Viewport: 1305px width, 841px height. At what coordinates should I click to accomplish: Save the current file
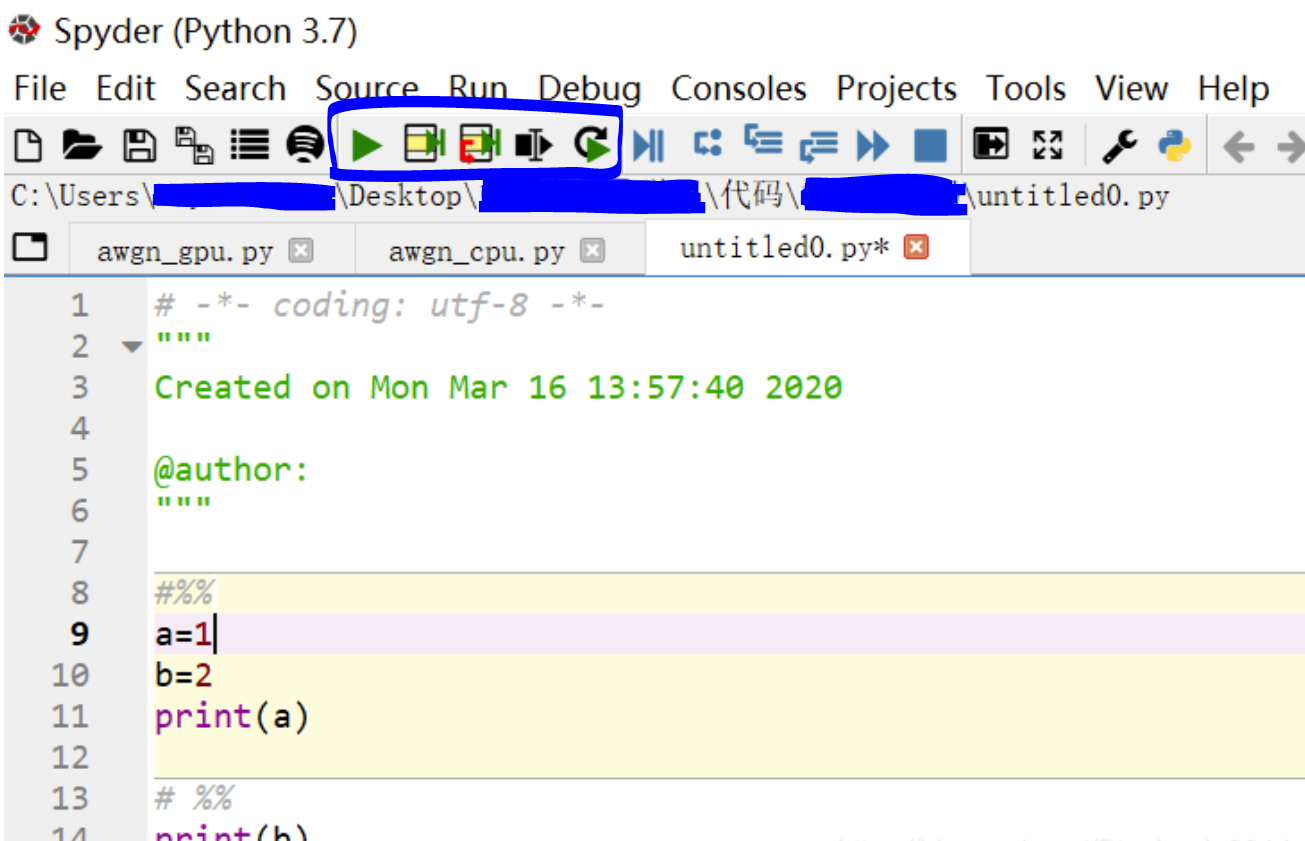(139, 146)
